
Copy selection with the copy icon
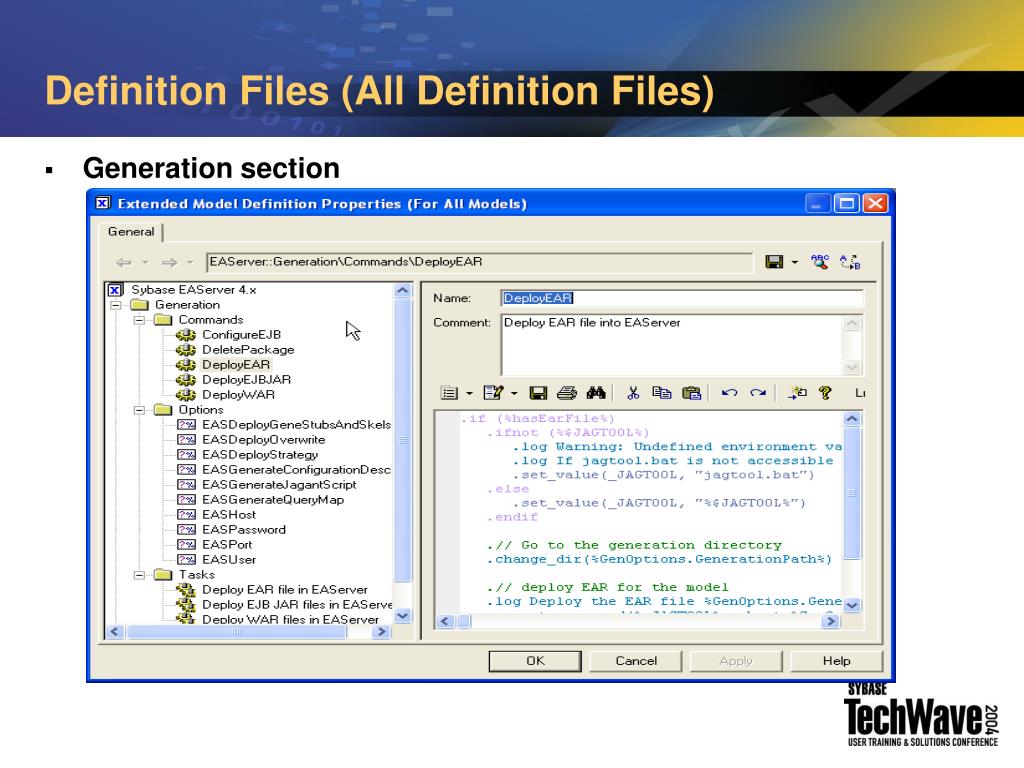(x=662, y=392)
